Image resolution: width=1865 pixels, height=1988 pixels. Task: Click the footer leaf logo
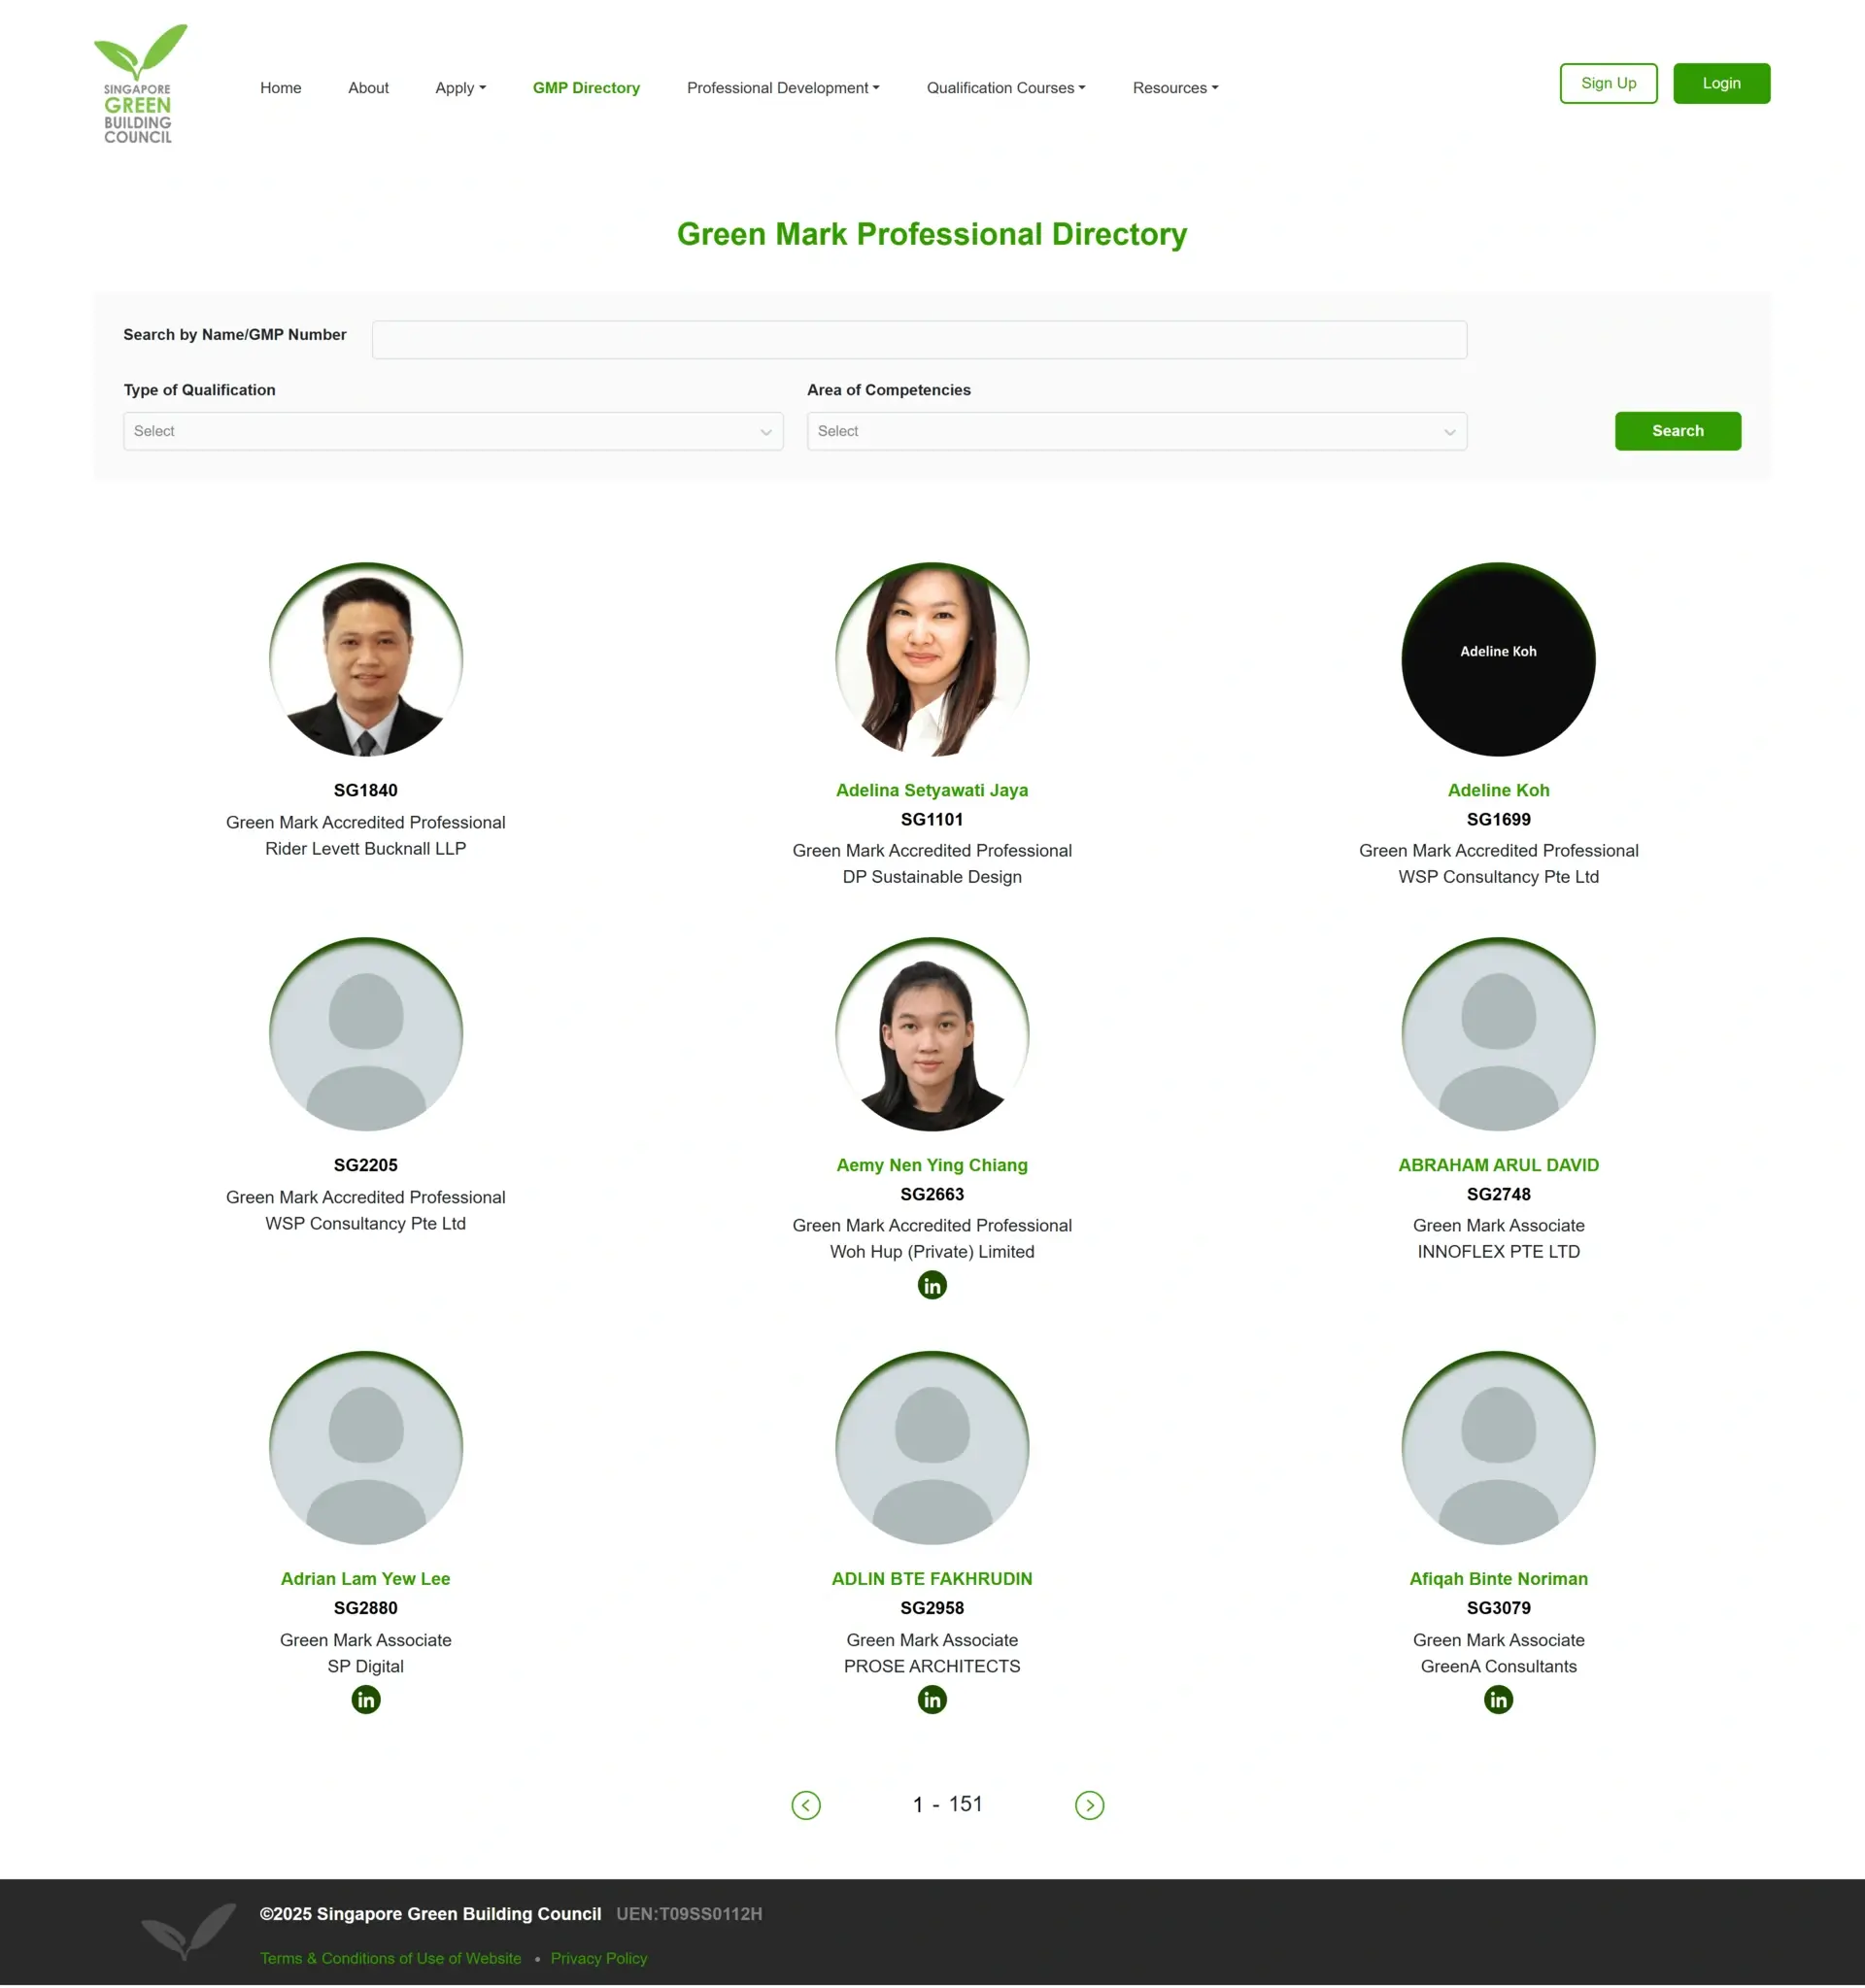tap(189, 1930)
